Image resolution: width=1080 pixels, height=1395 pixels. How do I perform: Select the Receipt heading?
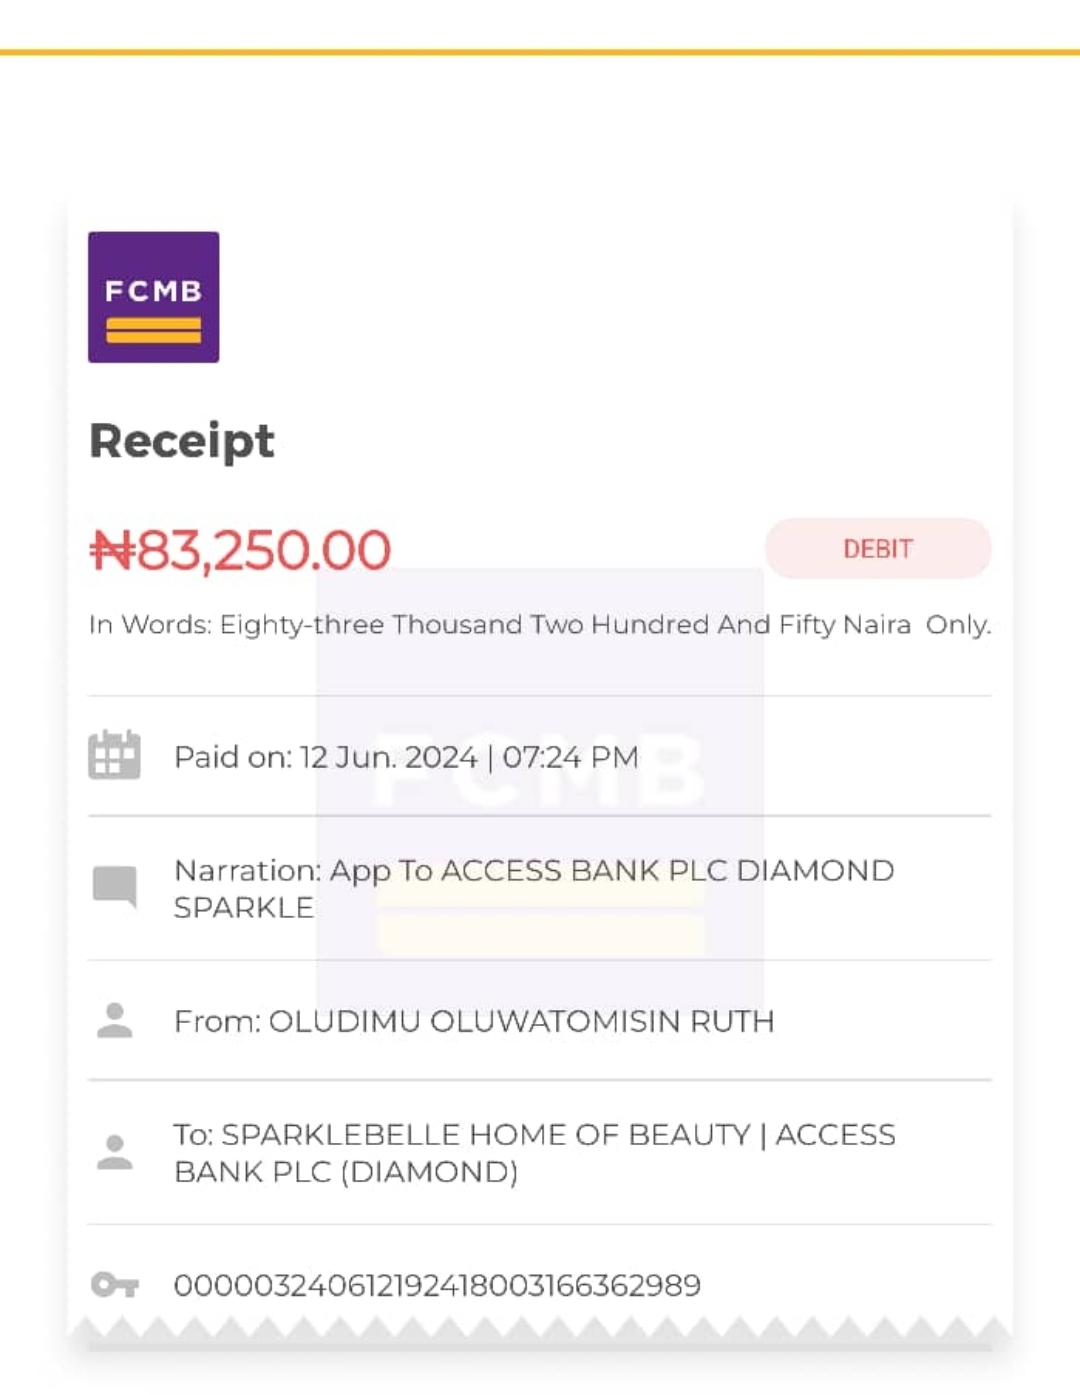coord(181,441)
